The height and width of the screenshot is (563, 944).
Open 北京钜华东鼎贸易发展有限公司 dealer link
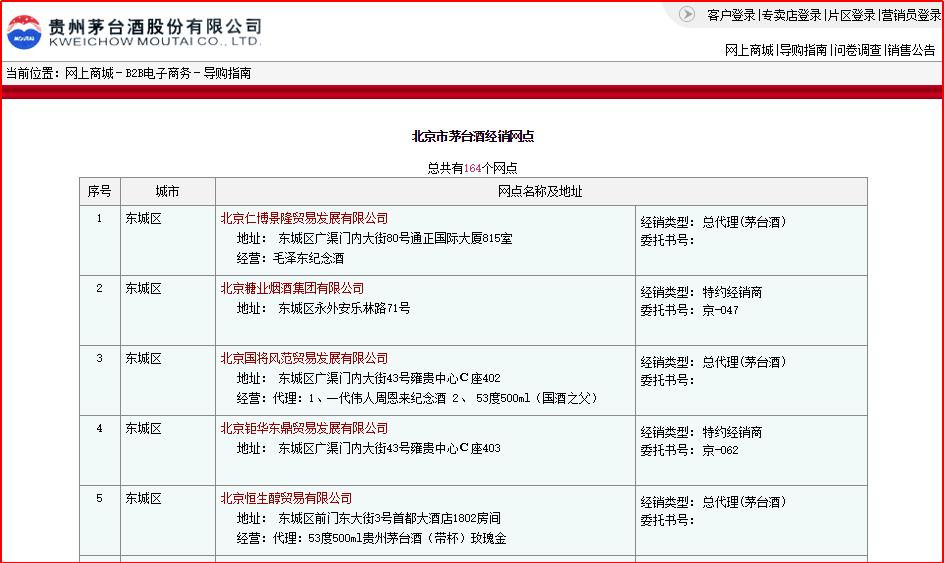click(x=304, y=428)
